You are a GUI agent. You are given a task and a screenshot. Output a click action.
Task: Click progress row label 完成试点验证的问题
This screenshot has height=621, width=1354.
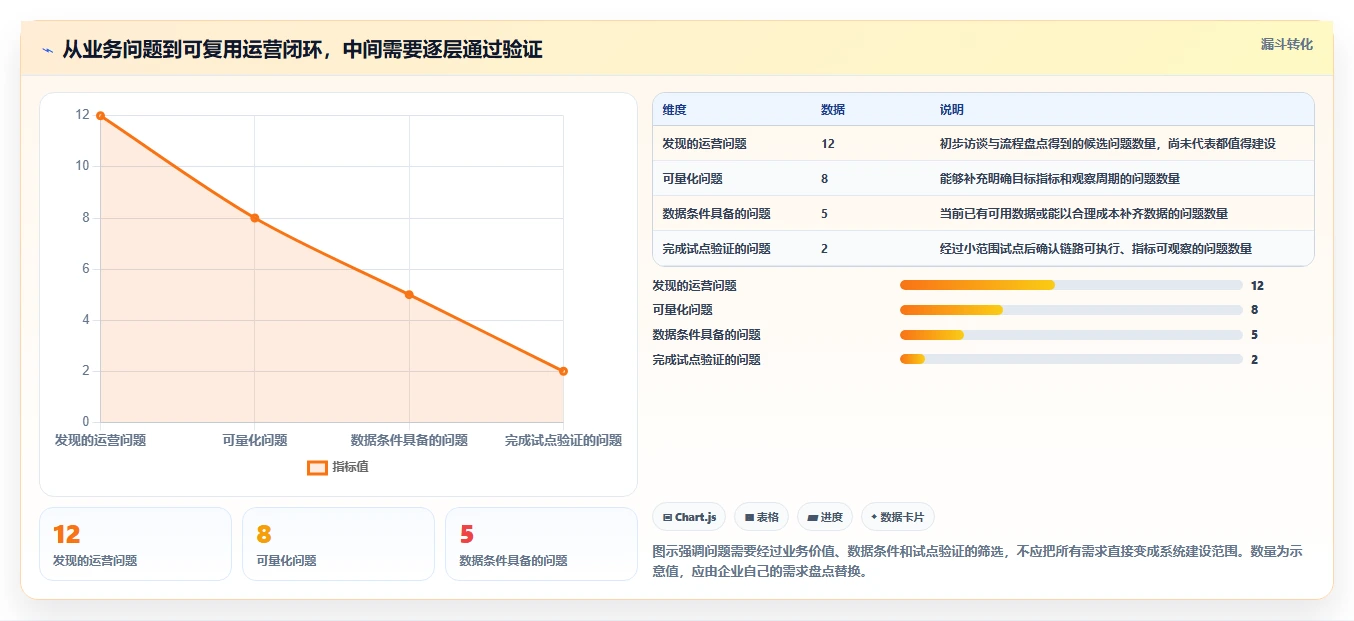706,359
